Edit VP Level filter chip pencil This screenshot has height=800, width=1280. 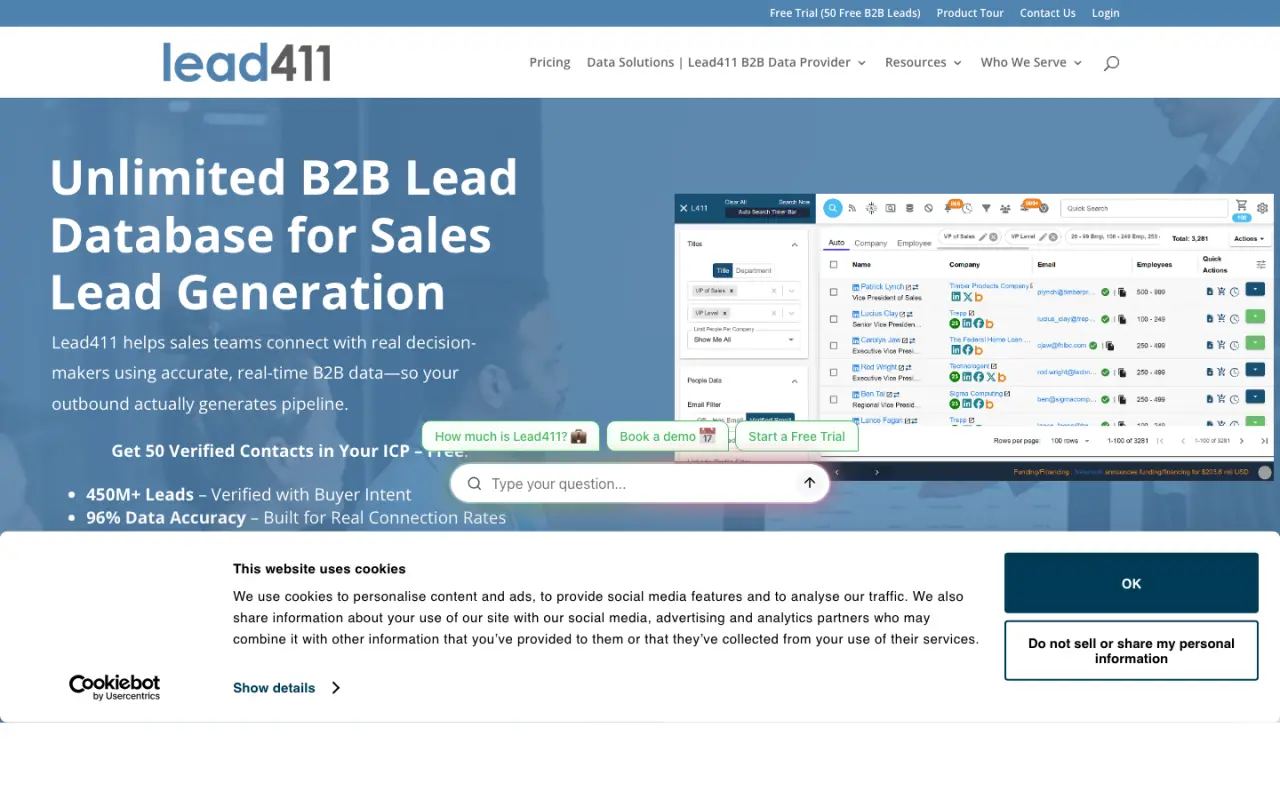(x=1043, y=237)
